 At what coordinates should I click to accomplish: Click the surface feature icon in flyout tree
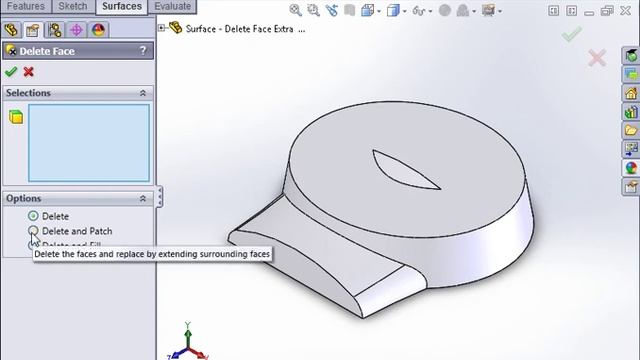coord(176,28)
